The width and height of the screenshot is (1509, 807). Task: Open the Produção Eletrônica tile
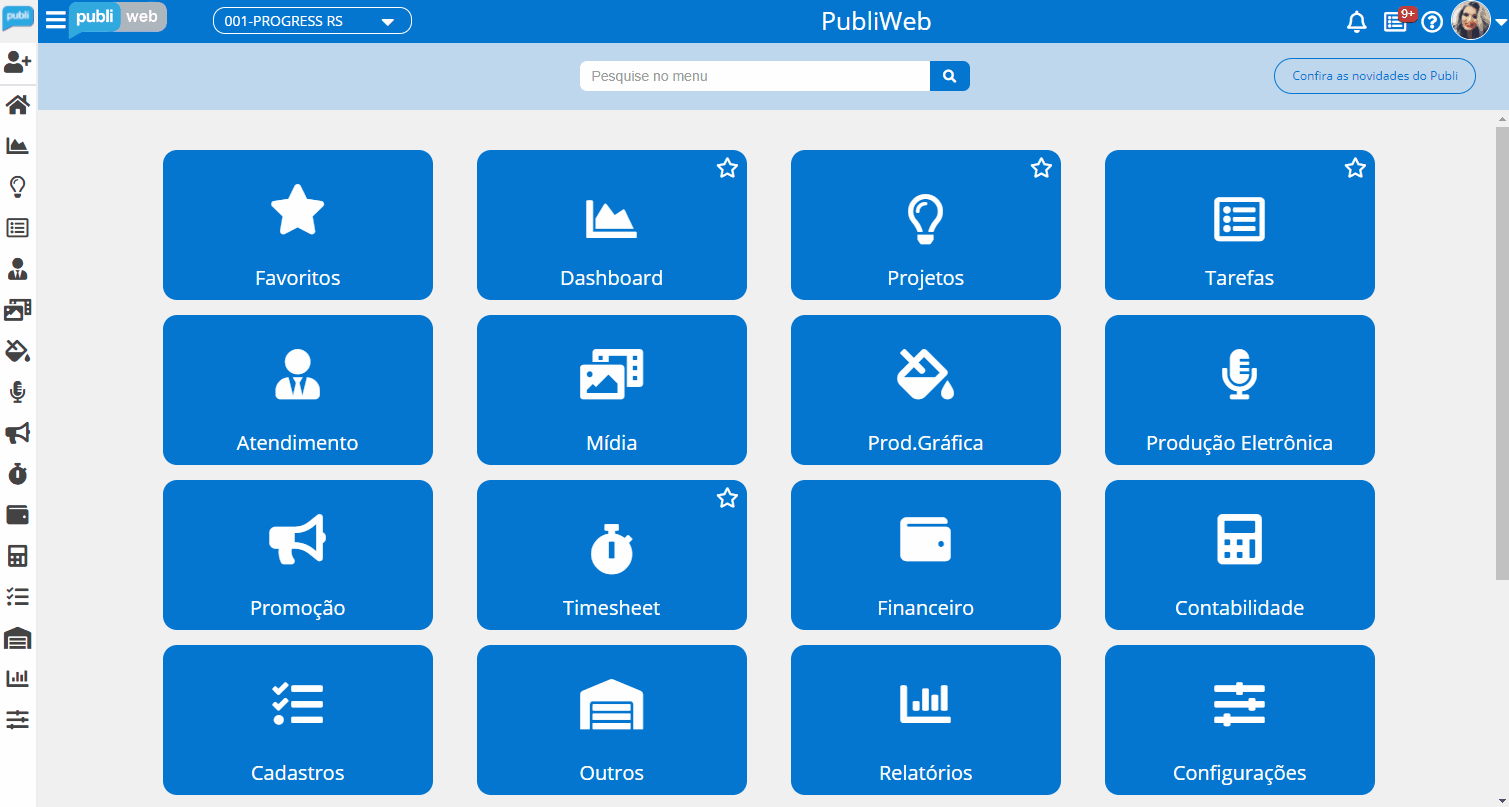coord(1240,390)
